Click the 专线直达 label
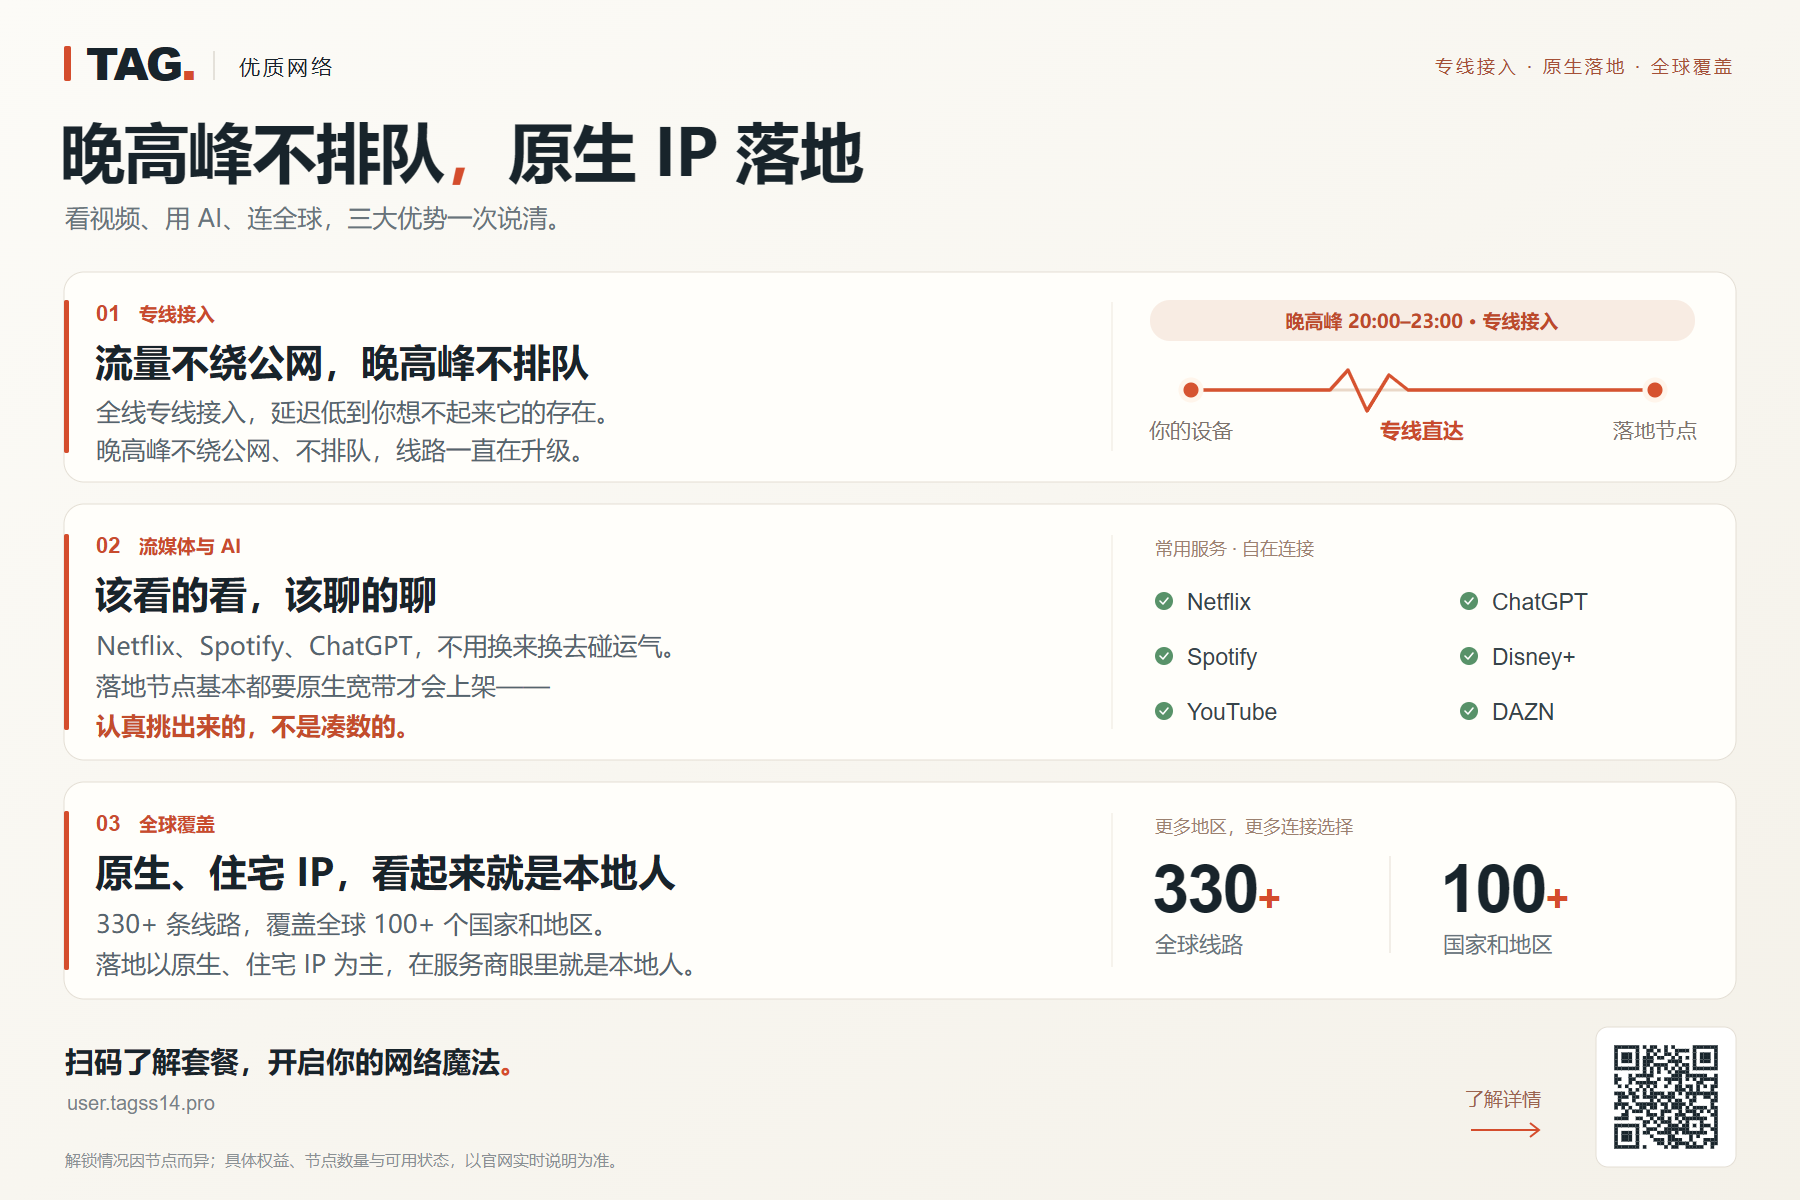The height and width of the screenshot is (1200, 1800). pyautogui.click(x=1421, y=431)
